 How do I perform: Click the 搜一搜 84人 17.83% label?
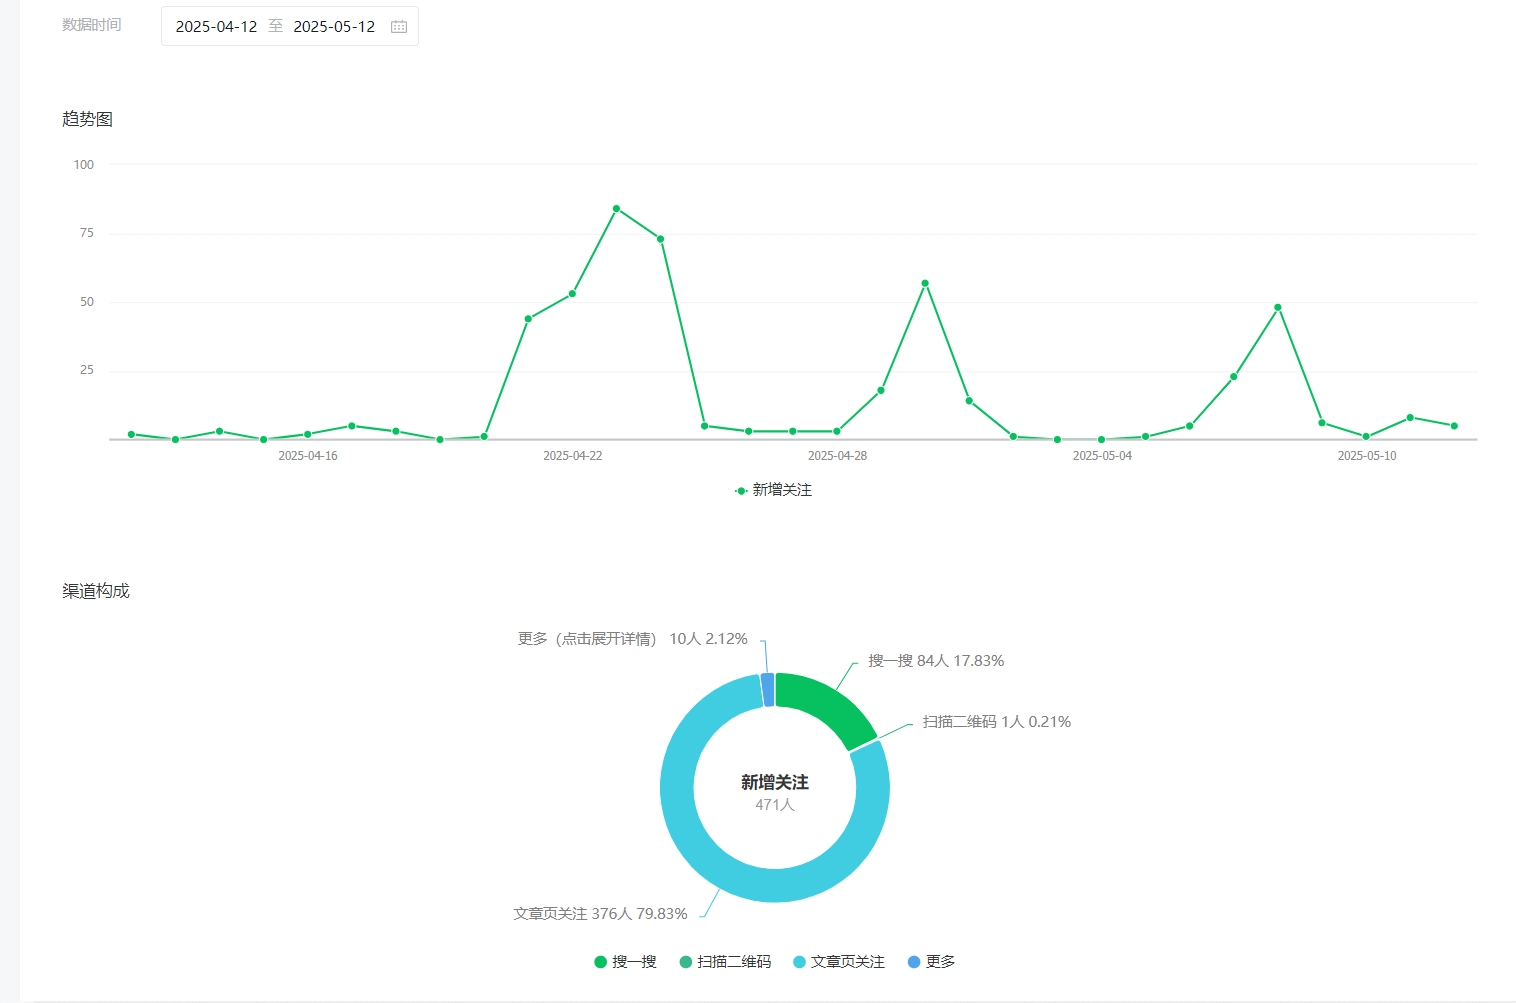click(936, 661)
